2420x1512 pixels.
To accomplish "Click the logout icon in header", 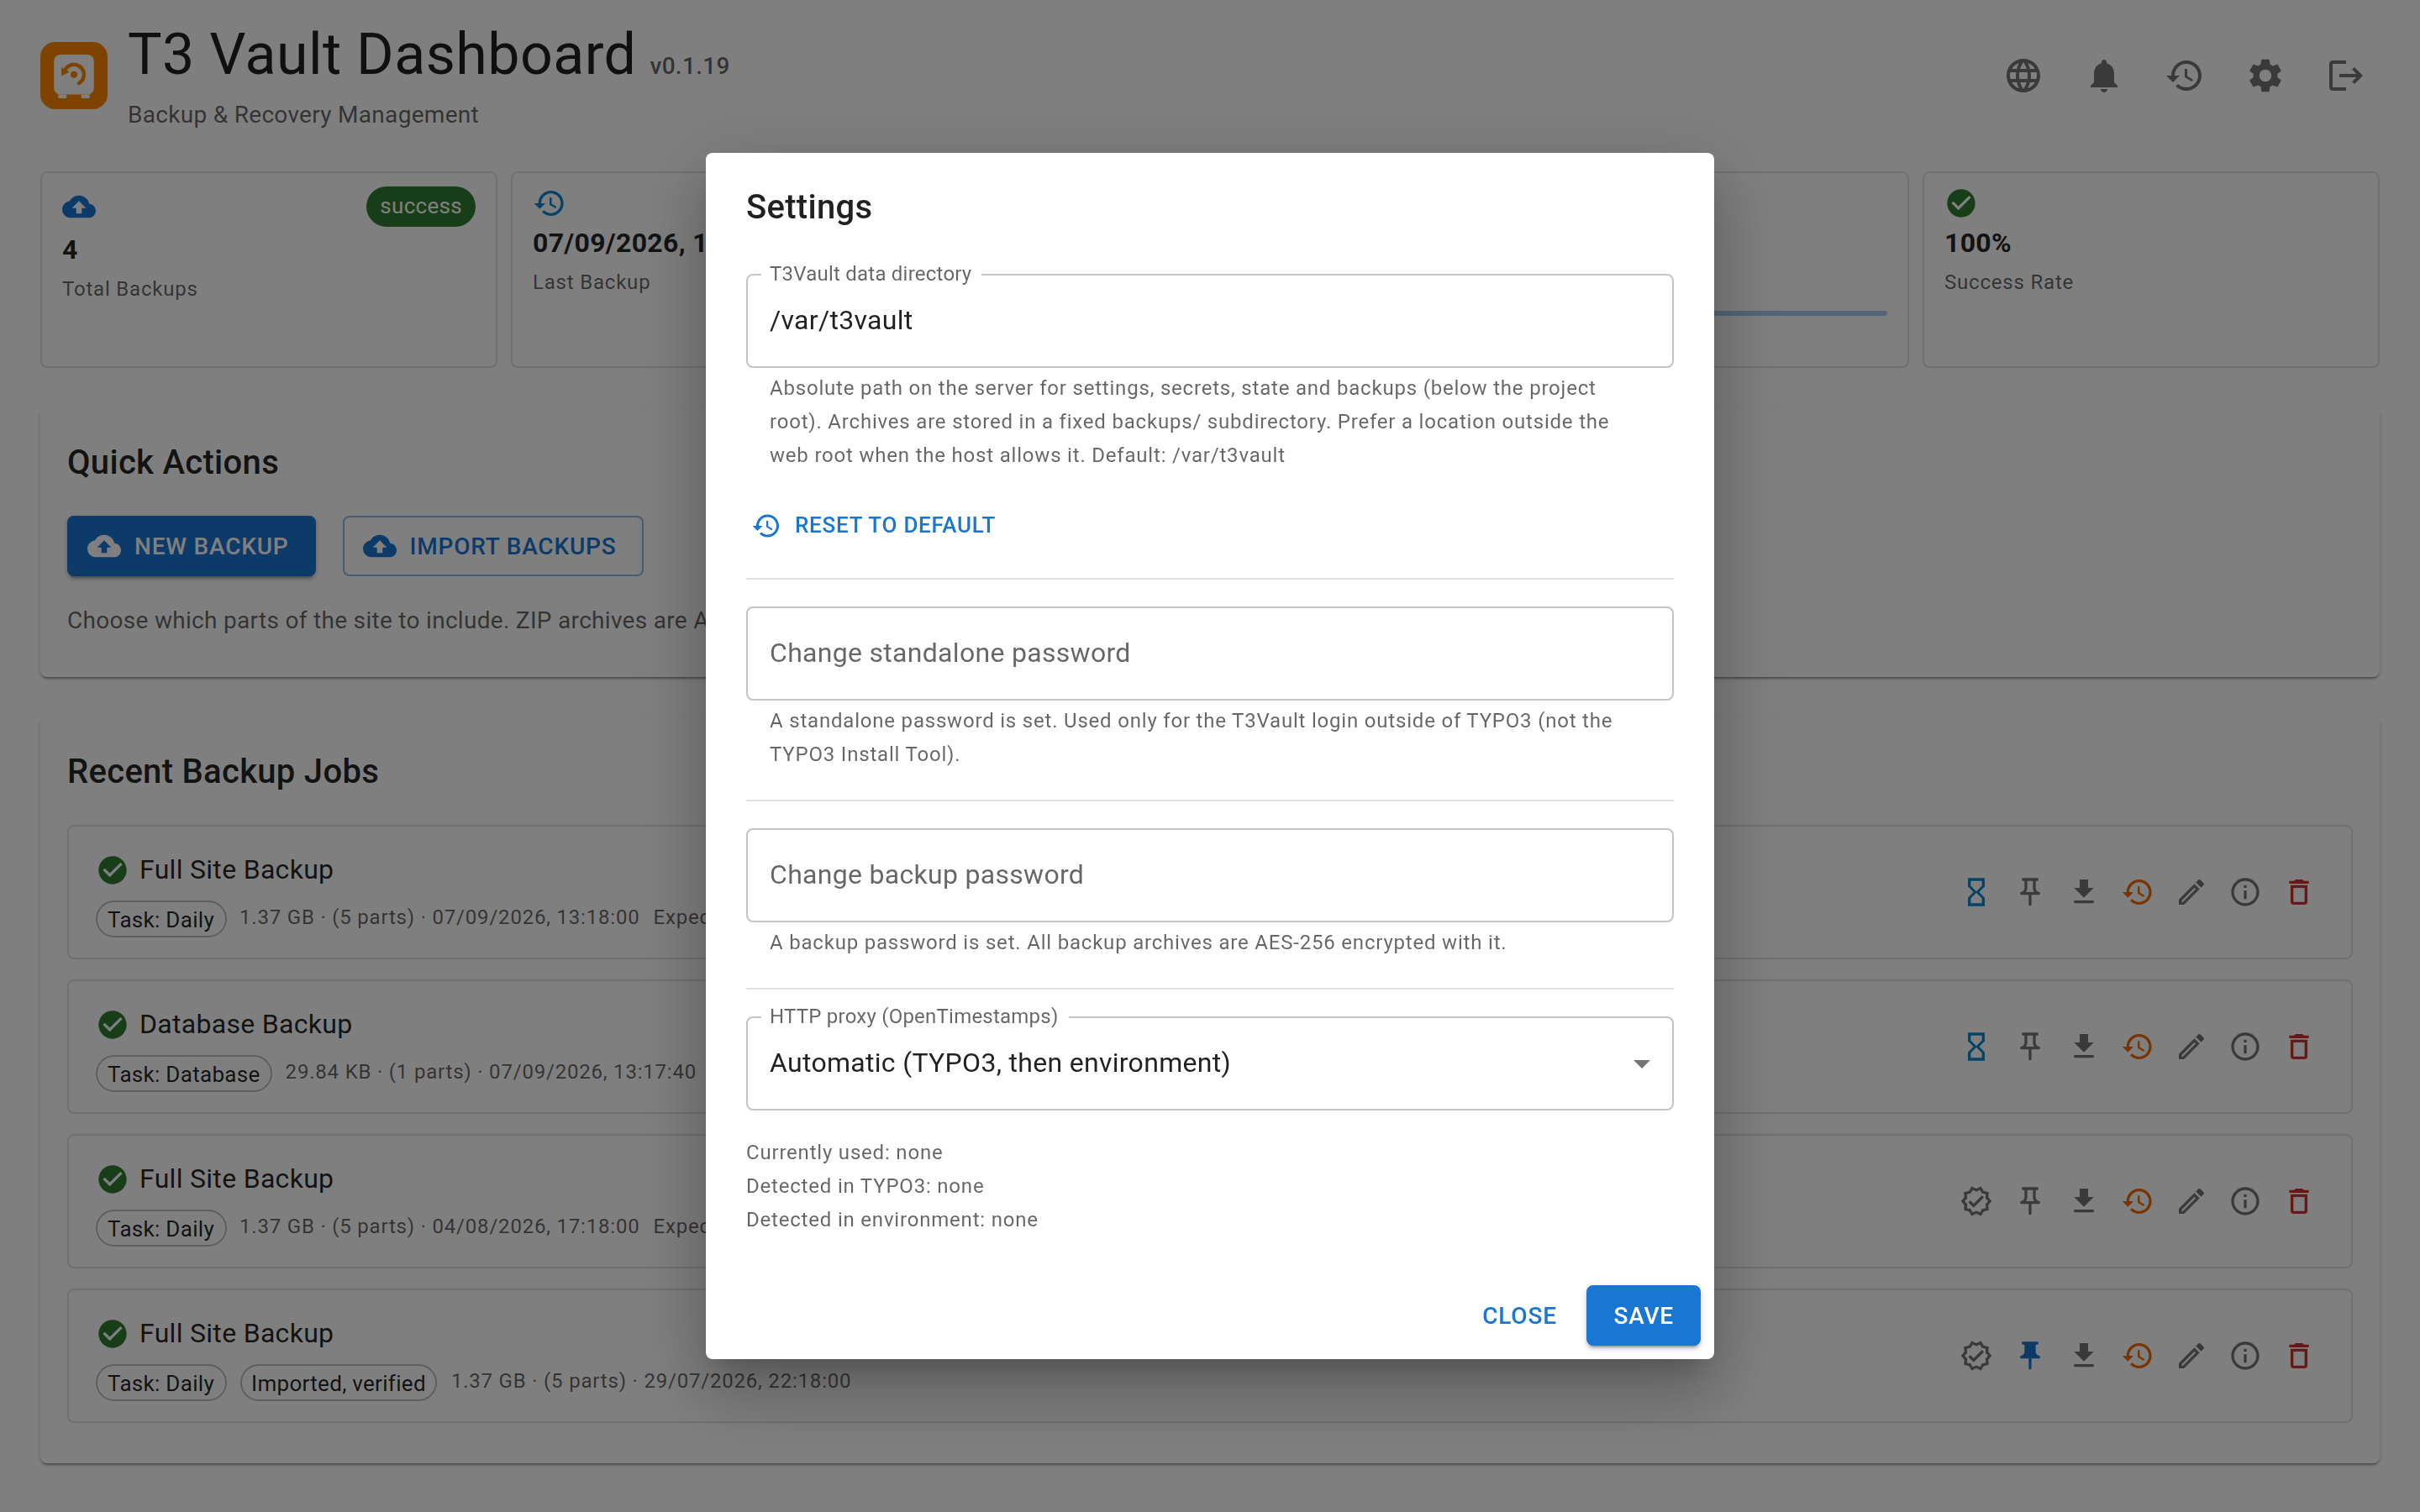I will pos(2345,76).
